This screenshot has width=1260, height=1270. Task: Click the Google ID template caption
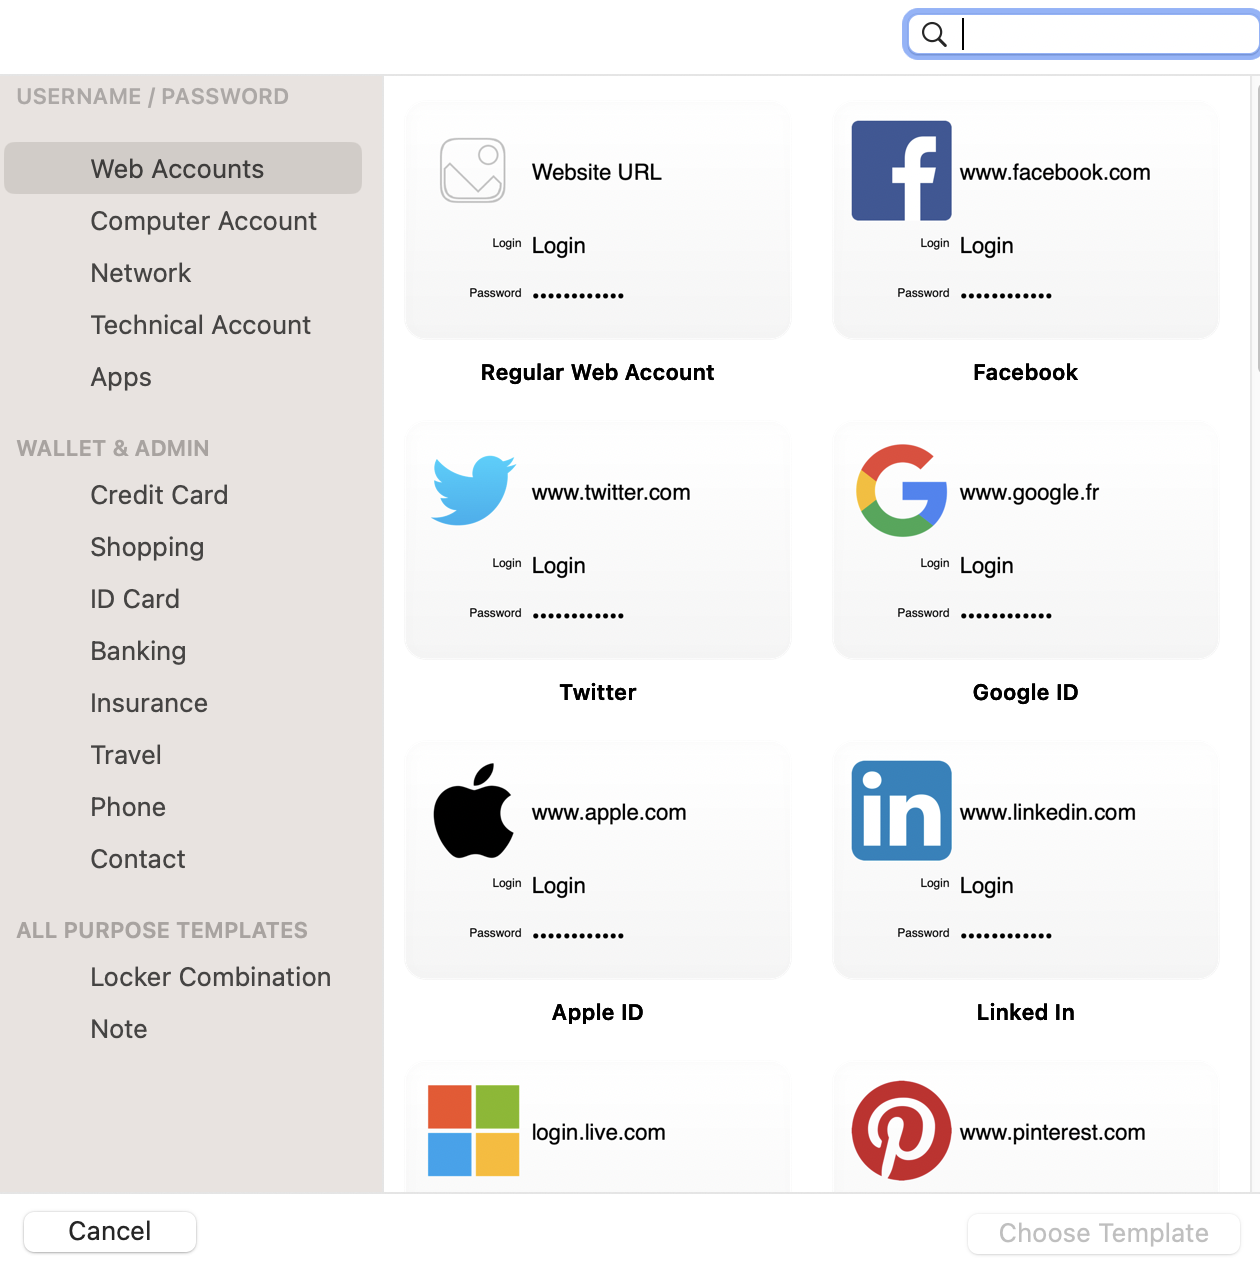(x=1026, y=692)
